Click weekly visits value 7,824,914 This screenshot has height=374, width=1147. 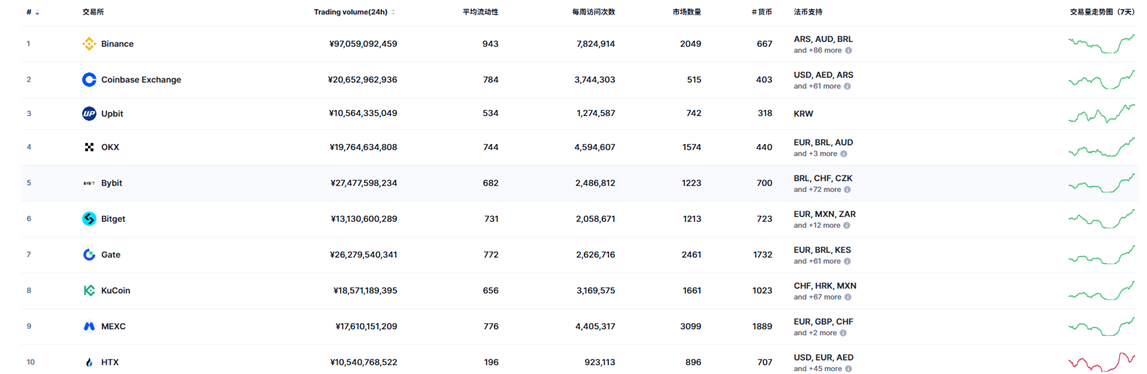[595, 44]
